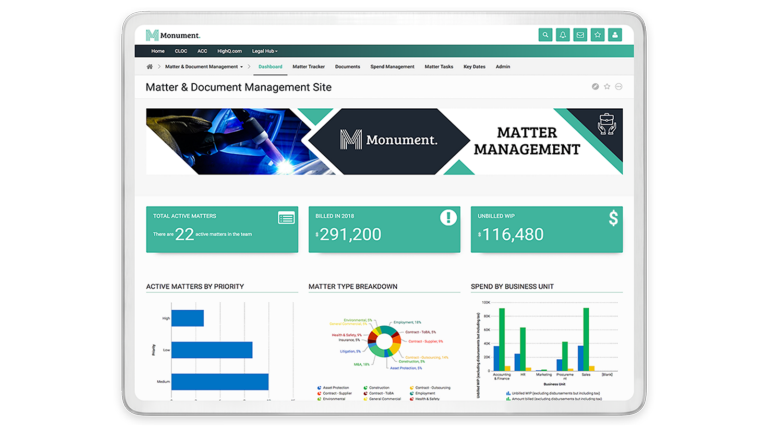Click Sales green billed bar in spend chart
The height and width of the screenshot is (432, 768).
point(586,339)
